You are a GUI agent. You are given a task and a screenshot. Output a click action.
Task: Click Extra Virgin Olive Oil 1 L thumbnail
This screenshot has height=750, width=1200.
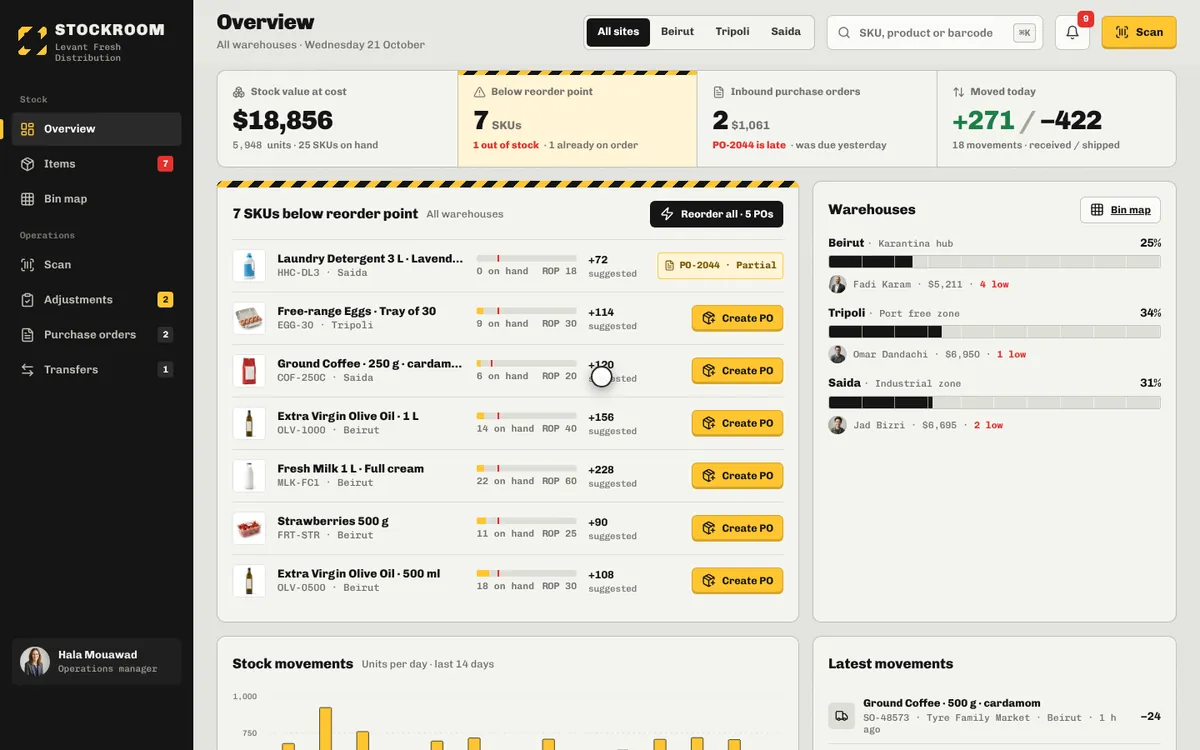tap(249, 423)
